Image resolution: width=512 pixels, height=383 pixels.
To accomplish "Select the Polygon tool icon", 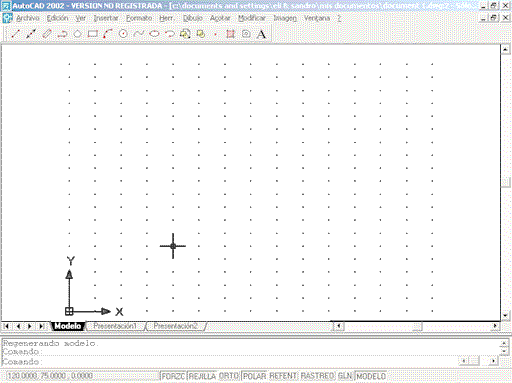I will [x=77, y=34].
